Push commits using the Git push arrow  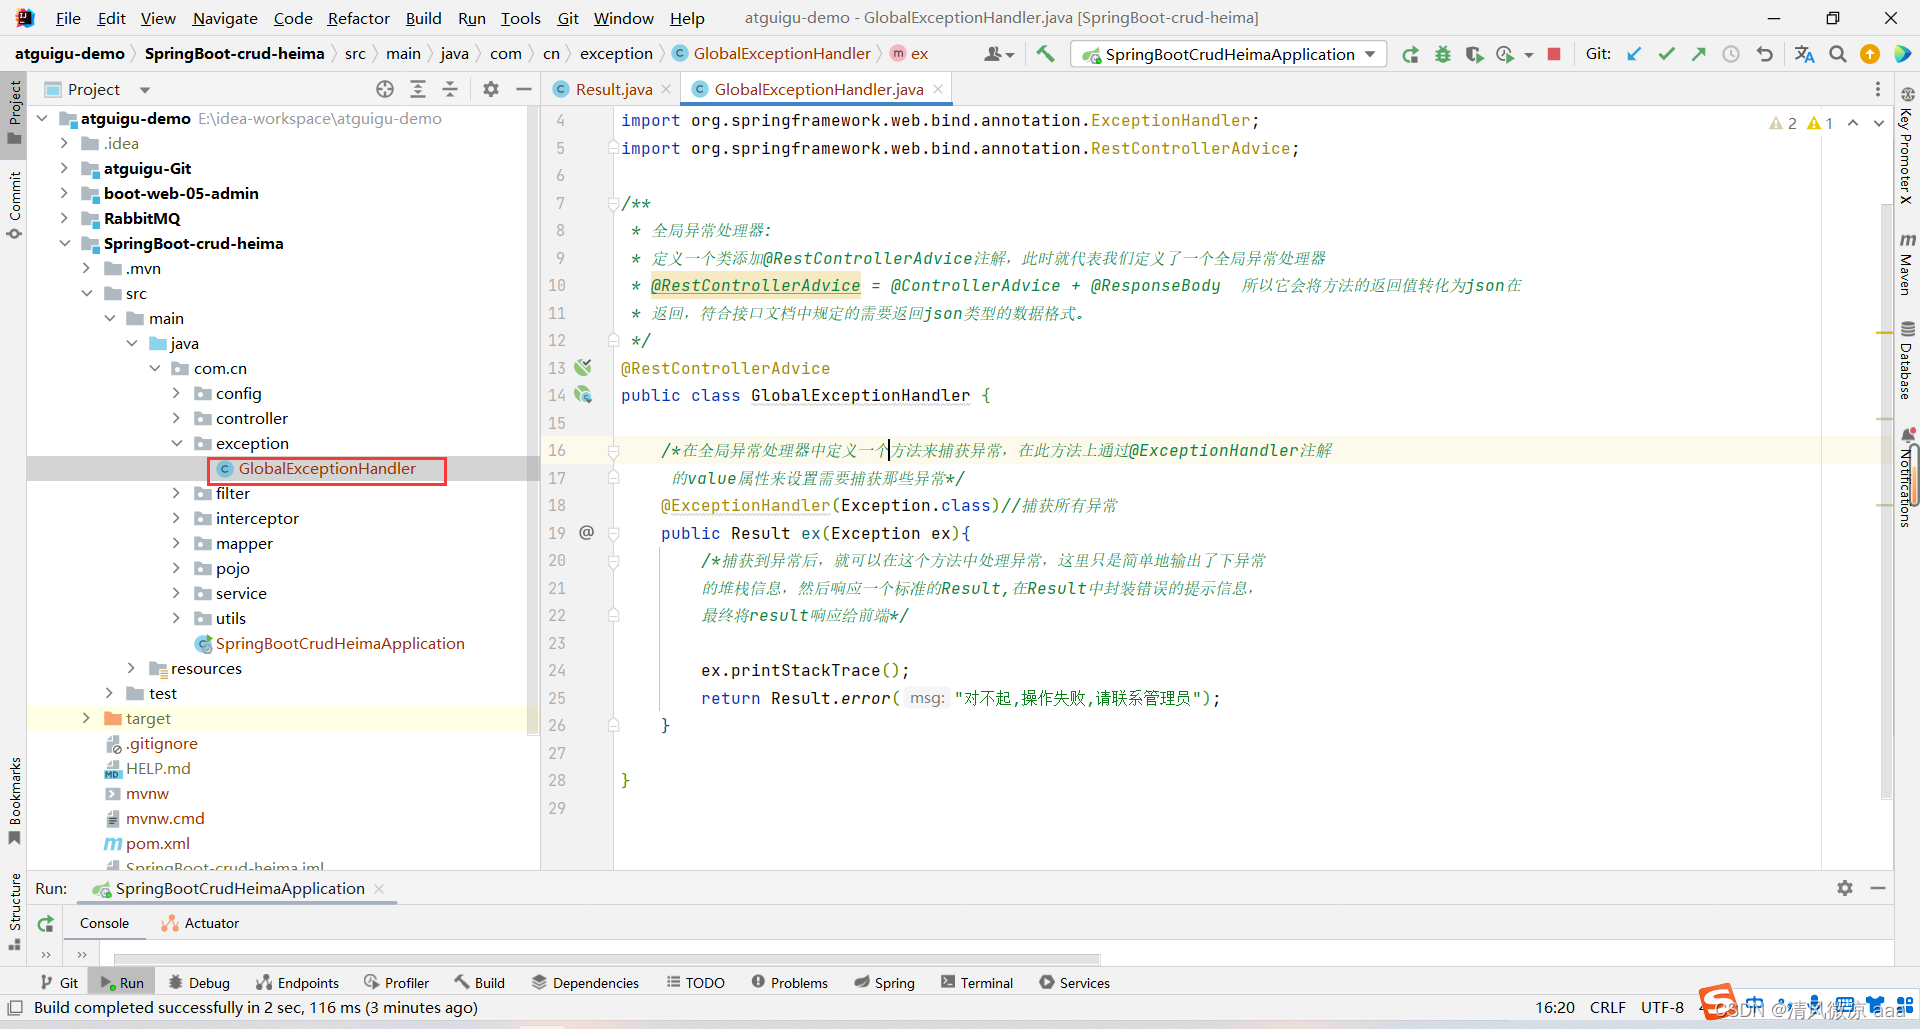[x=1698, y=54]
